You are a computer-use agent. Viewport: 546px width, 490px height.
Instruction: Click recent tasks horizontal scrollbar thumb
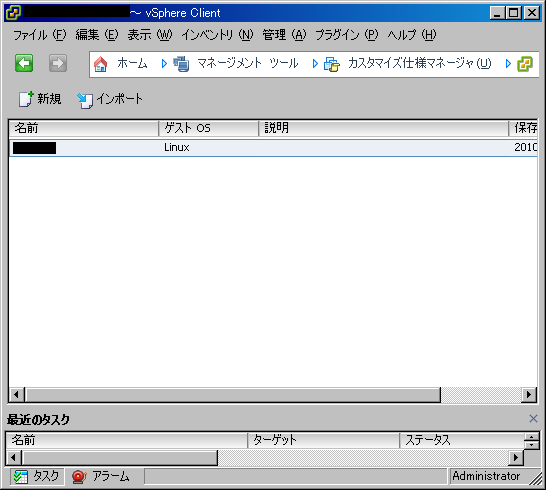click(120, 457)
